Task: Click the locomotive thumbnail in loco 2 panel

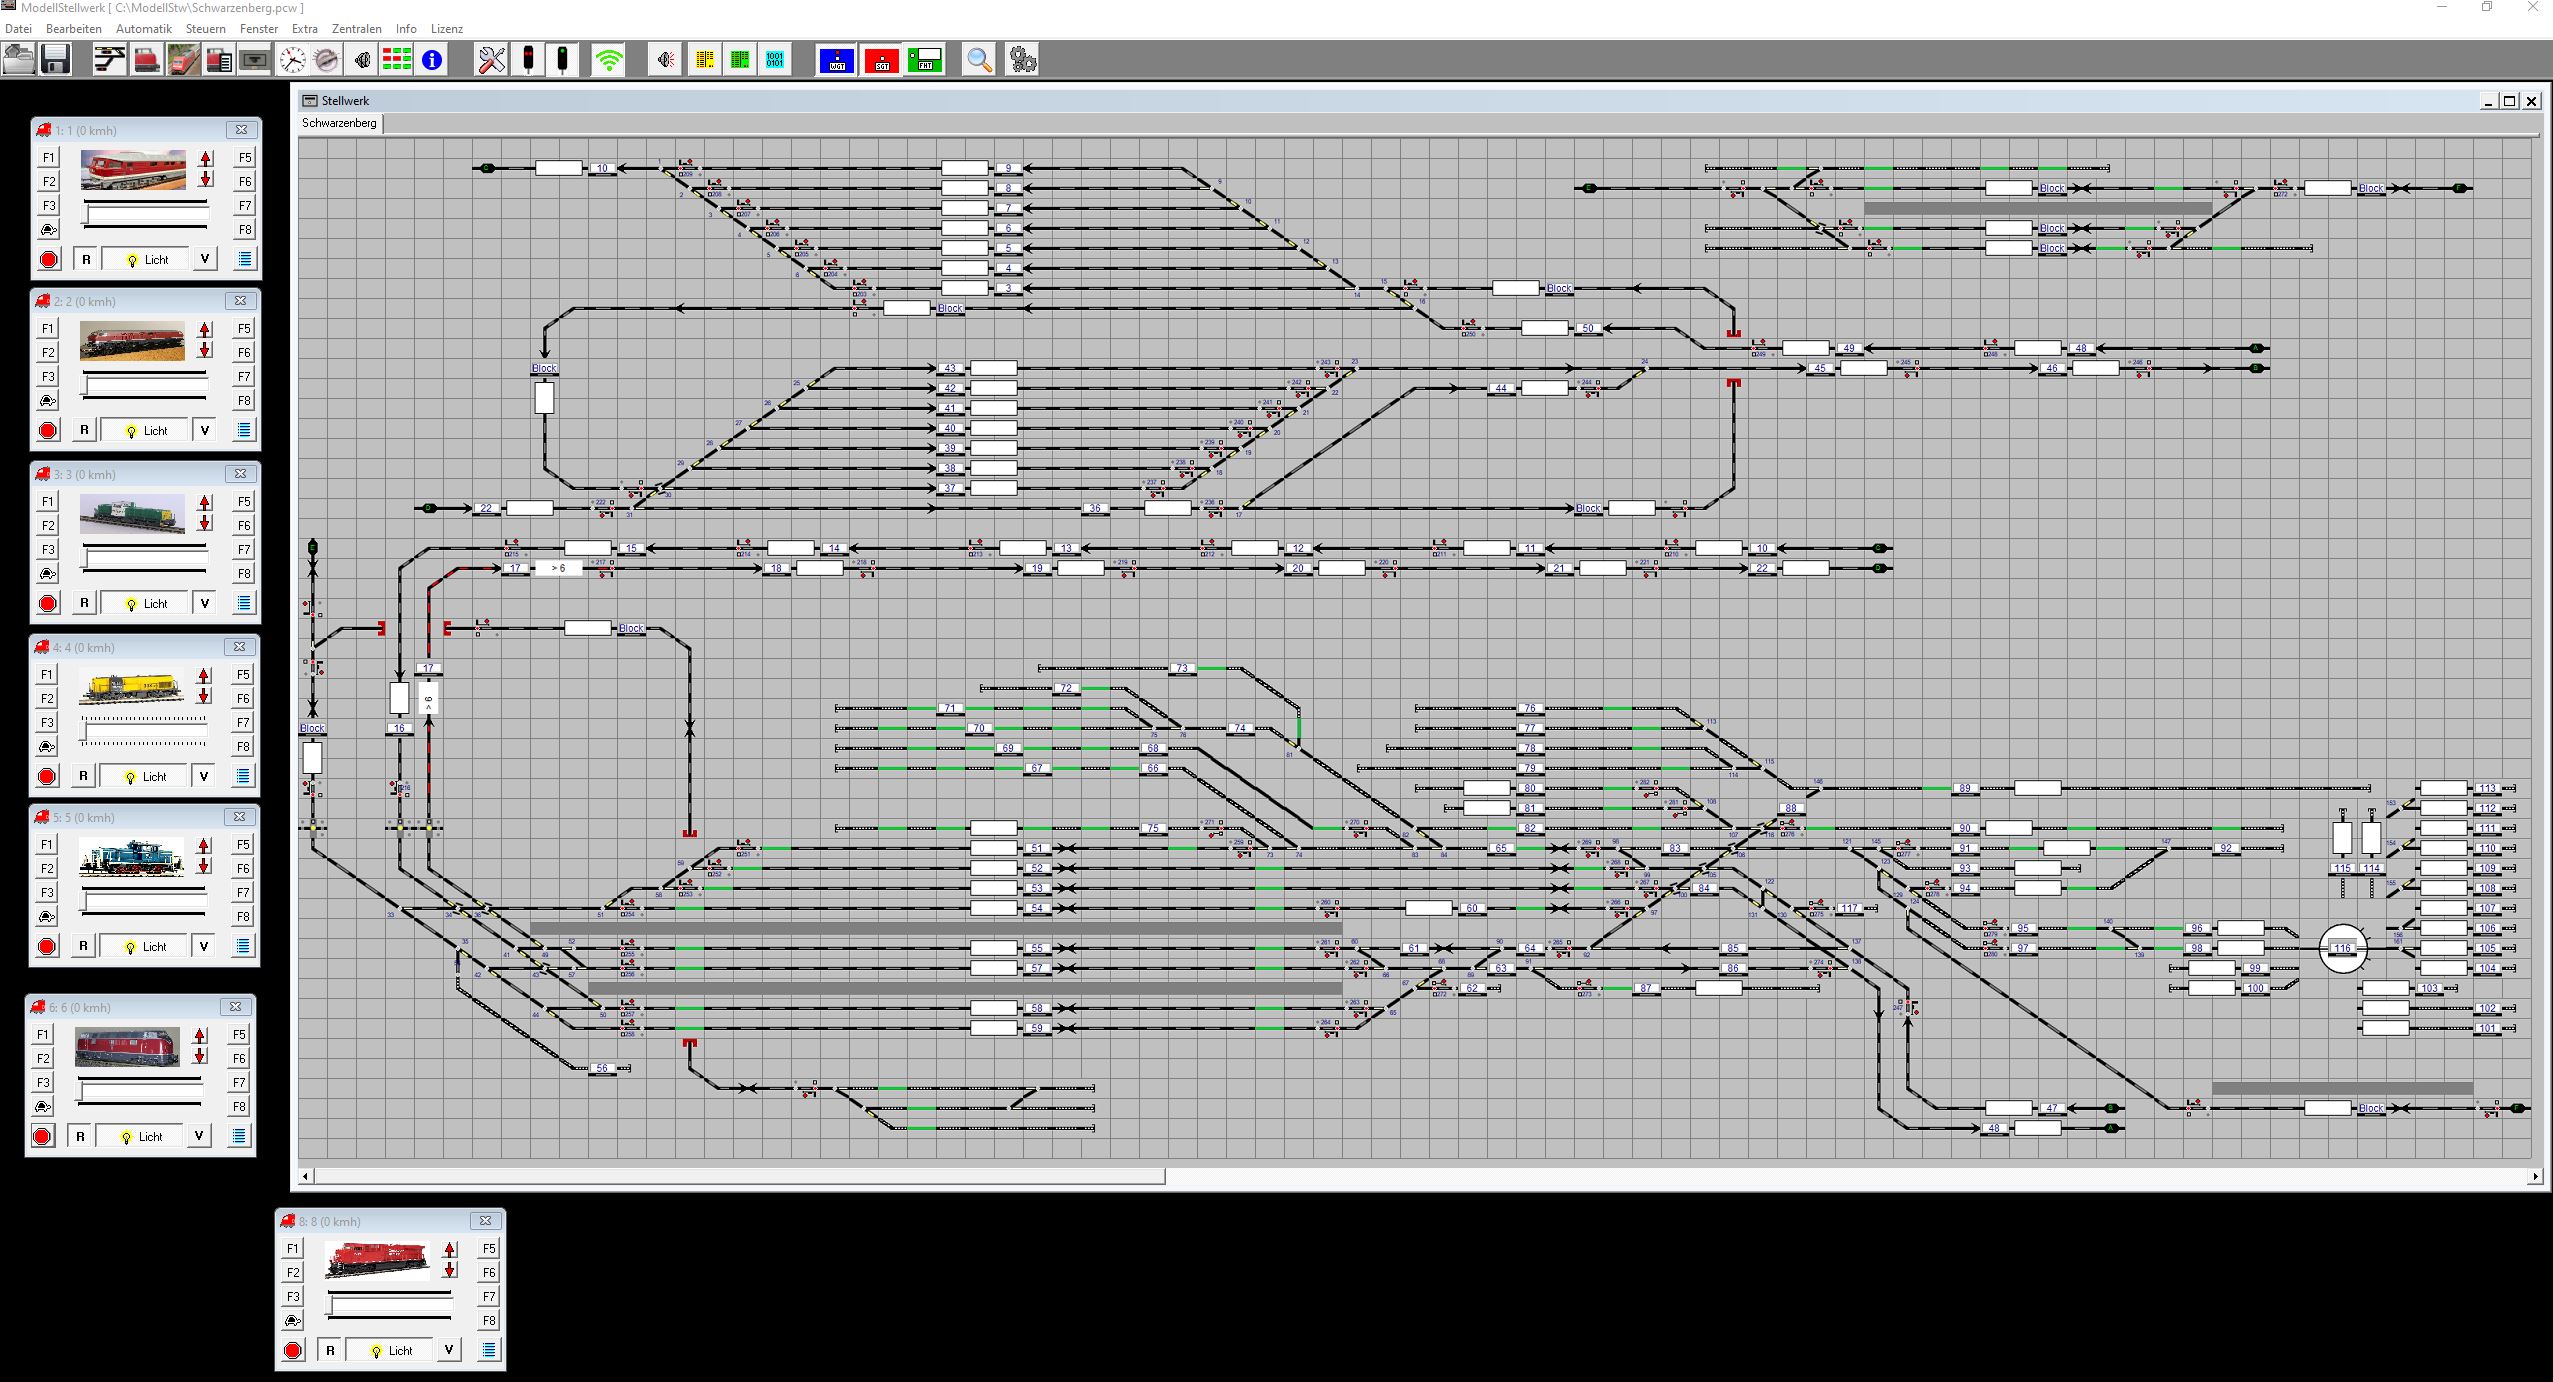Action: tap(133, 341)
